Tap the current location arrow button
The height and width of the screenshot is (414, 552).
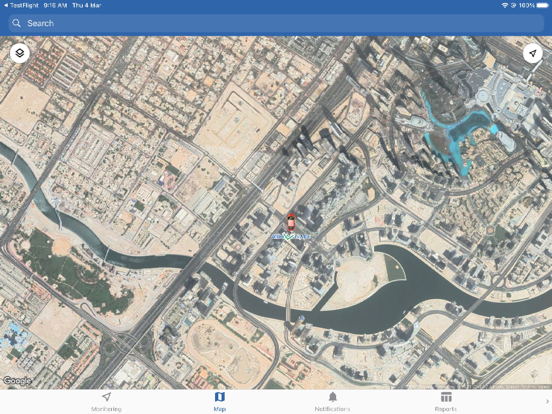pyautogui.click(x=533, y=54)
